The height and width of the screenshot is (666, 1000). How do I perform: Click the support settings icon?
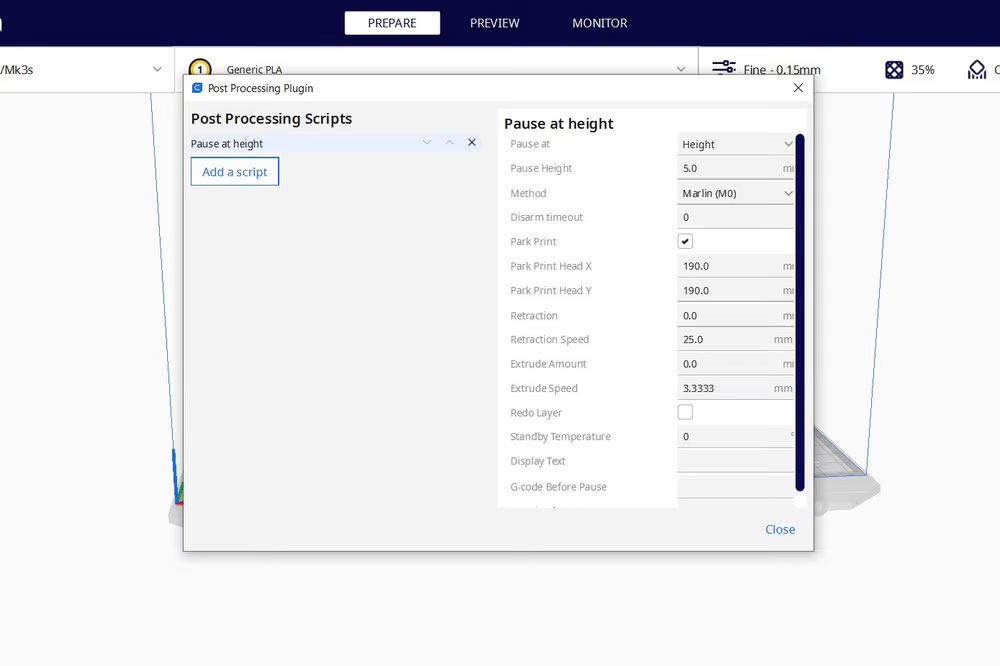tap(976, 70)
